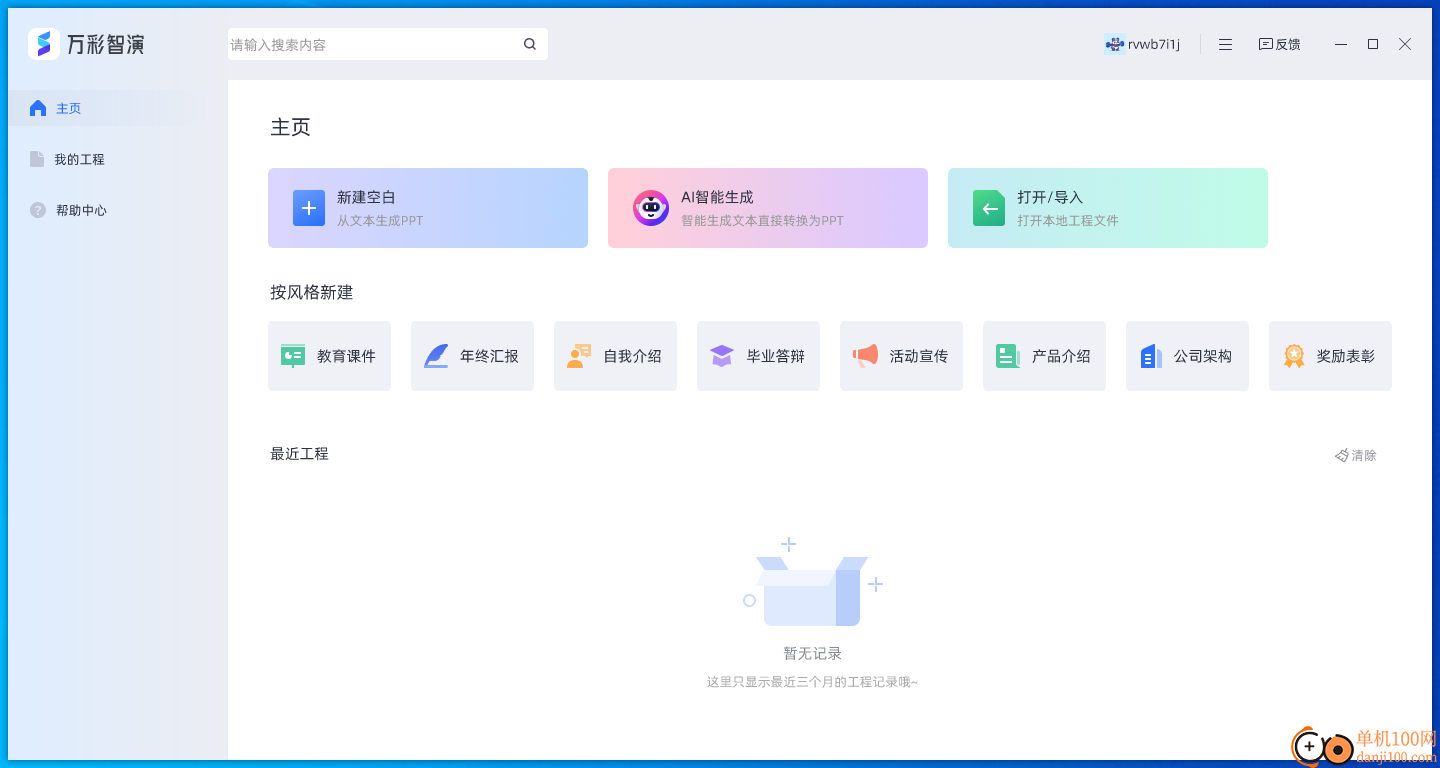Viewport: 1440px width, 768px height.
Task: Click the 最近工程 heading
Action: (x=299, y=453)
